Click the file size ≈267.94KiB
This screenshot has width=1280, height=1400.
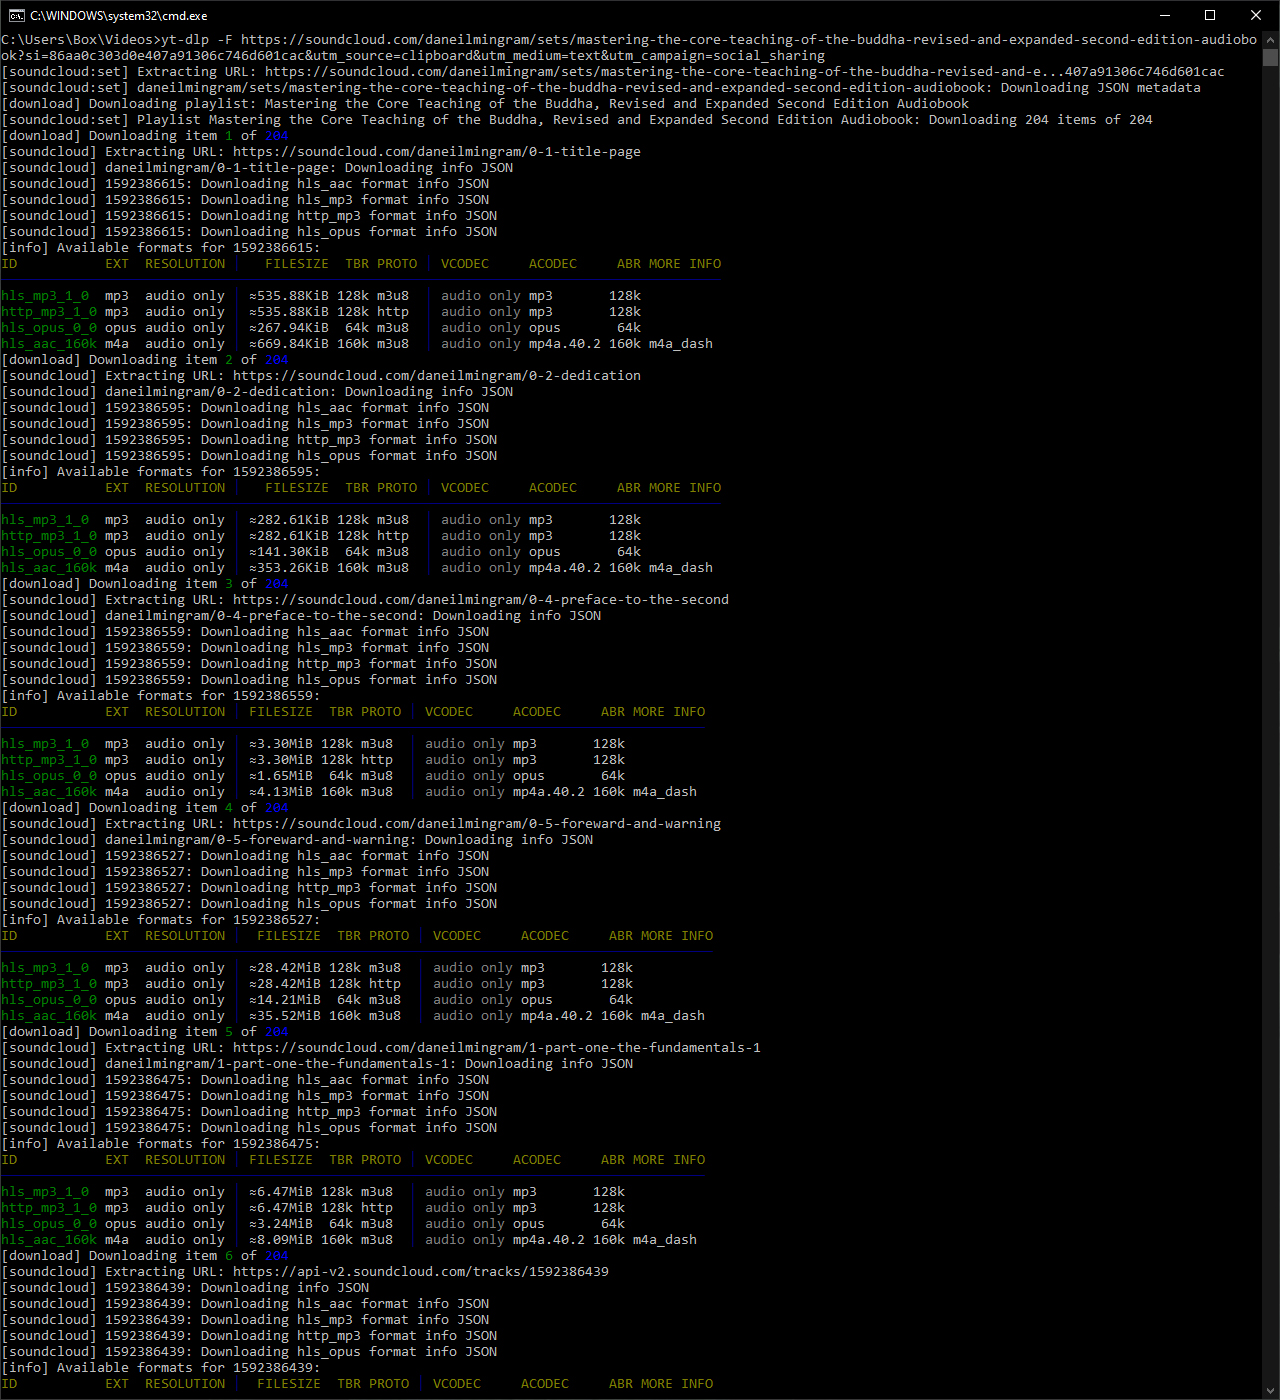289,328
